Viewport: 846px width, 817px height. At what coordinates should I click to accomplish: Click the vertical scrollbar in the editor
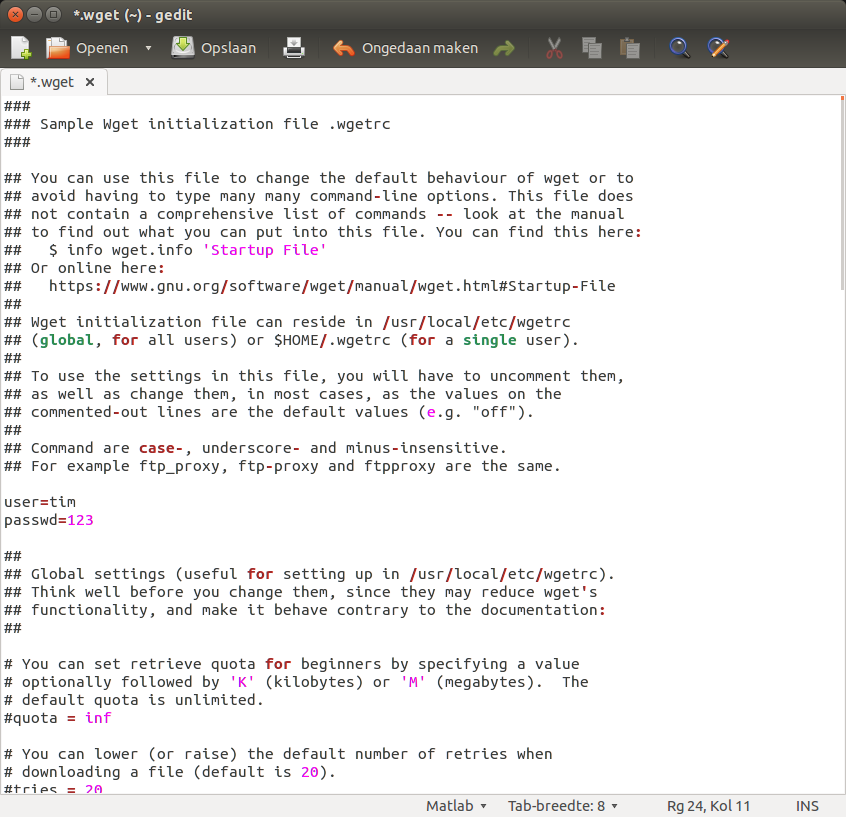839,200
